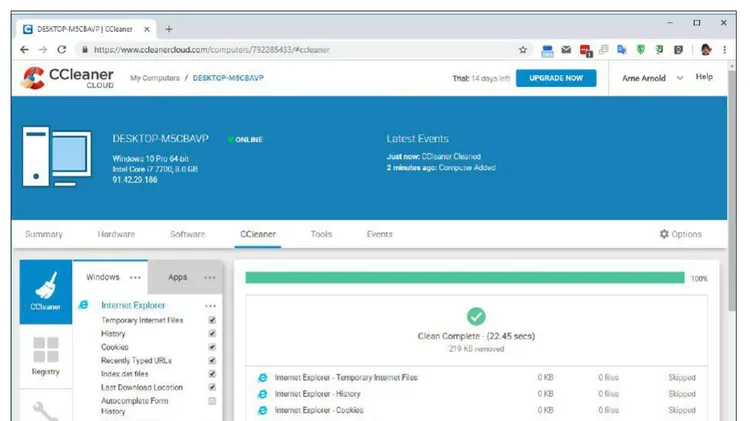Click the browser forward arrow
The image size is (750, 421).
click(43, 50)
